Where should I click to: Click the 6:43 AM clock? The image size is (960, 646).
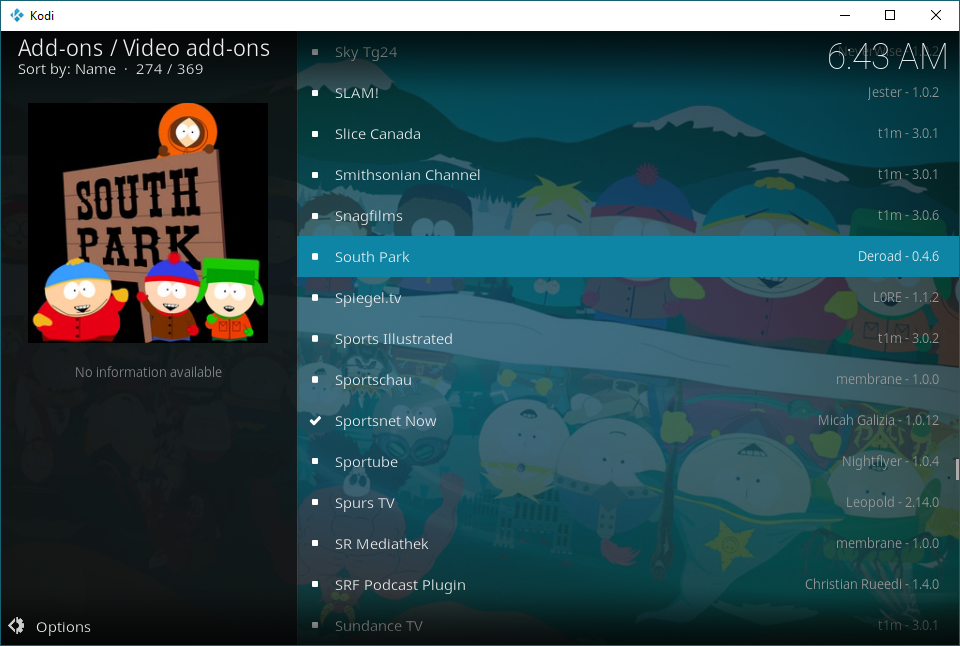point(887,57)
